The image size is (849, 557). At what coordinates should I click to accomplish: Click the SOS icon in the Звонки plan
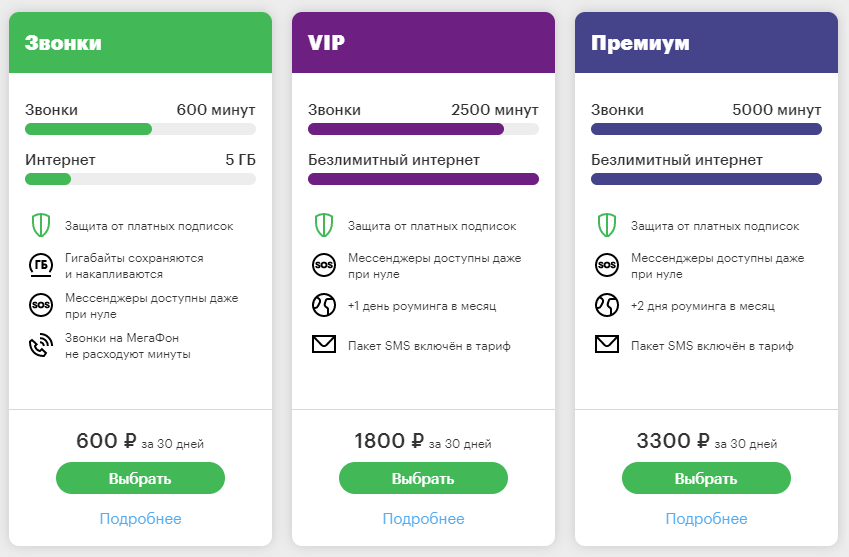(x=41, y=305)
